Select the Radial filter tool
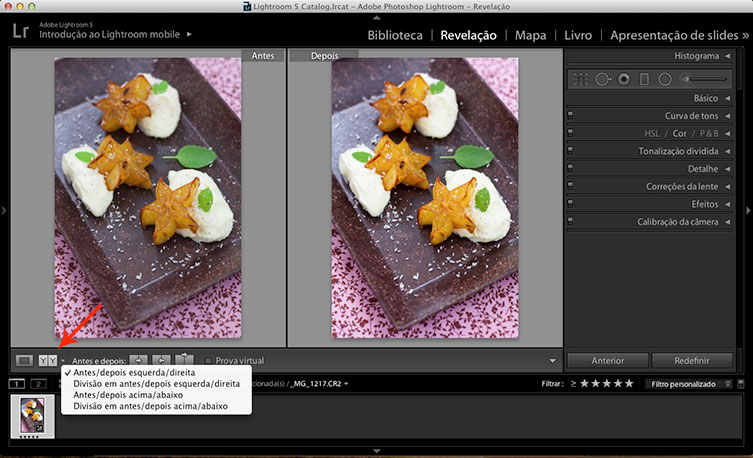753x458 pixels. coord(664,78)
